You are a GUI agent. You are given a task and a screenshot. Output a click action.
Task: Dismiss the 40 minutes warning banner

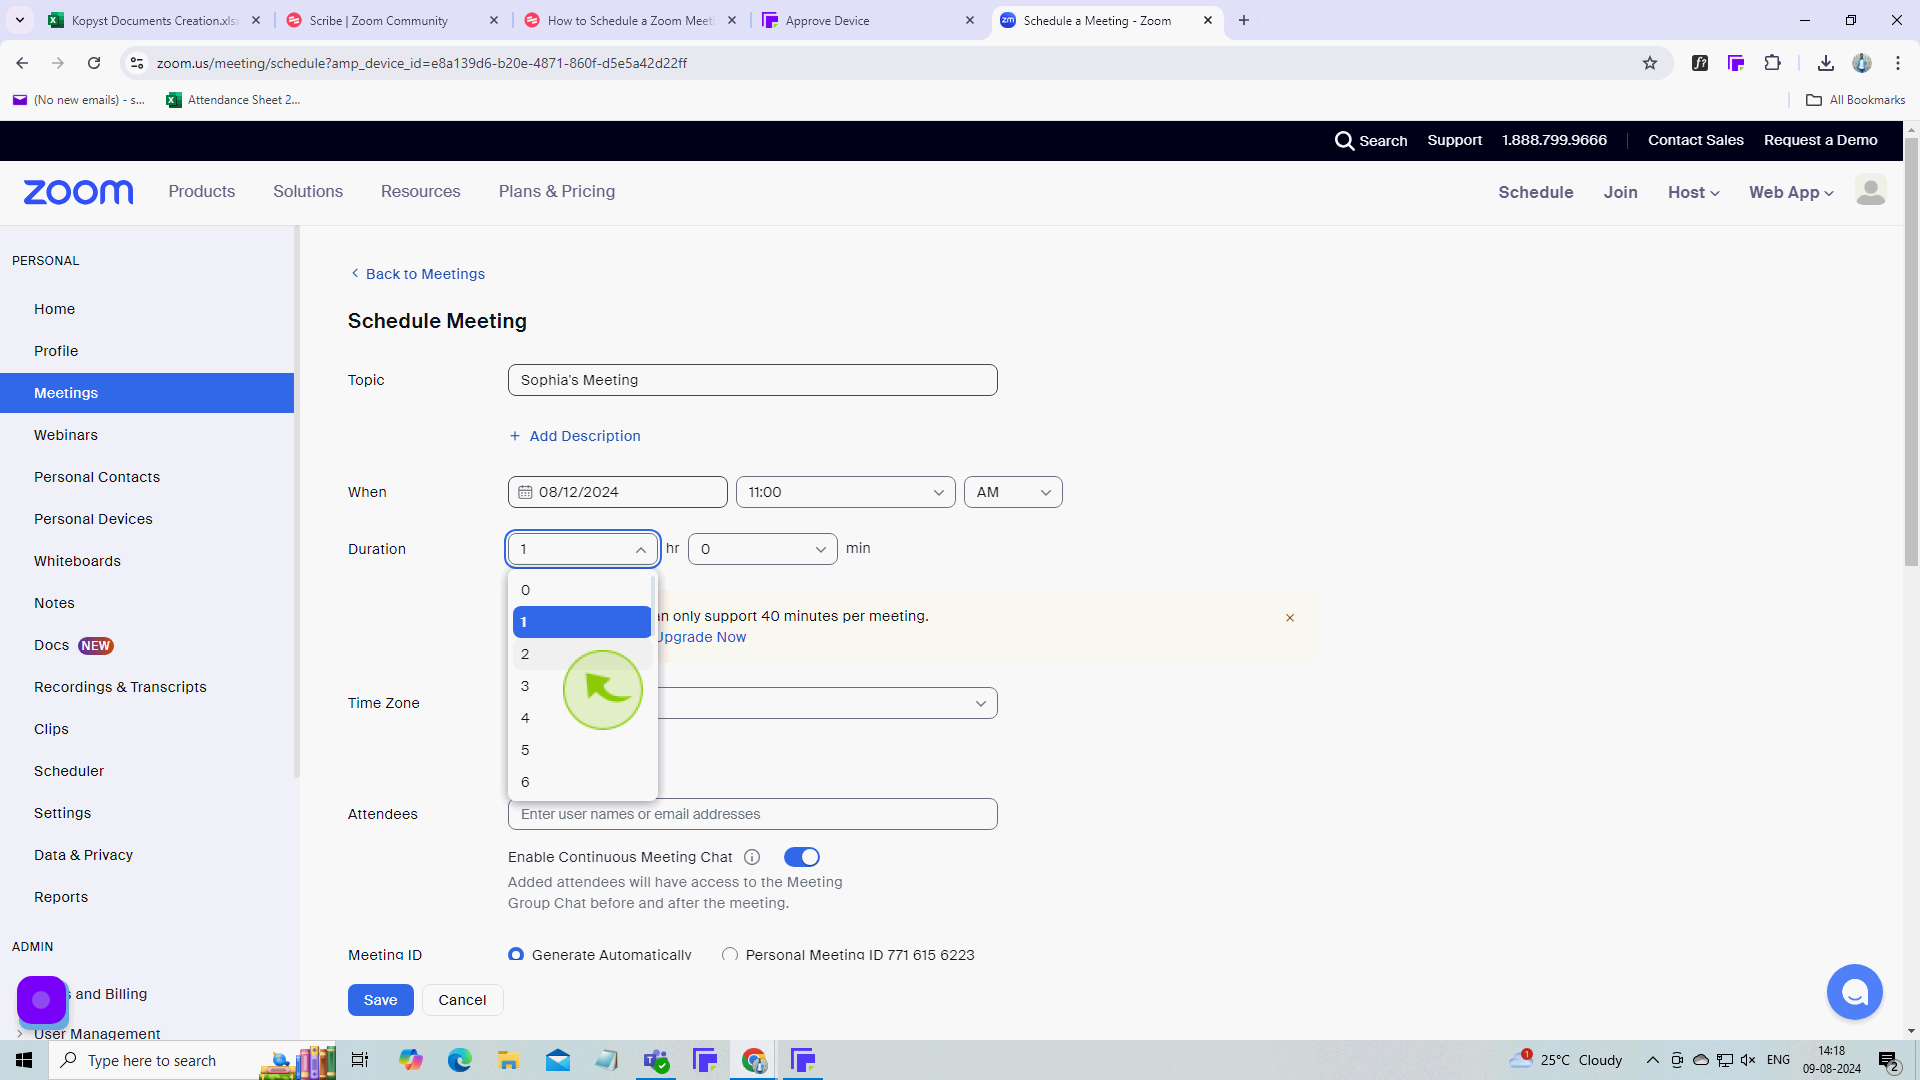point(1290,618)
